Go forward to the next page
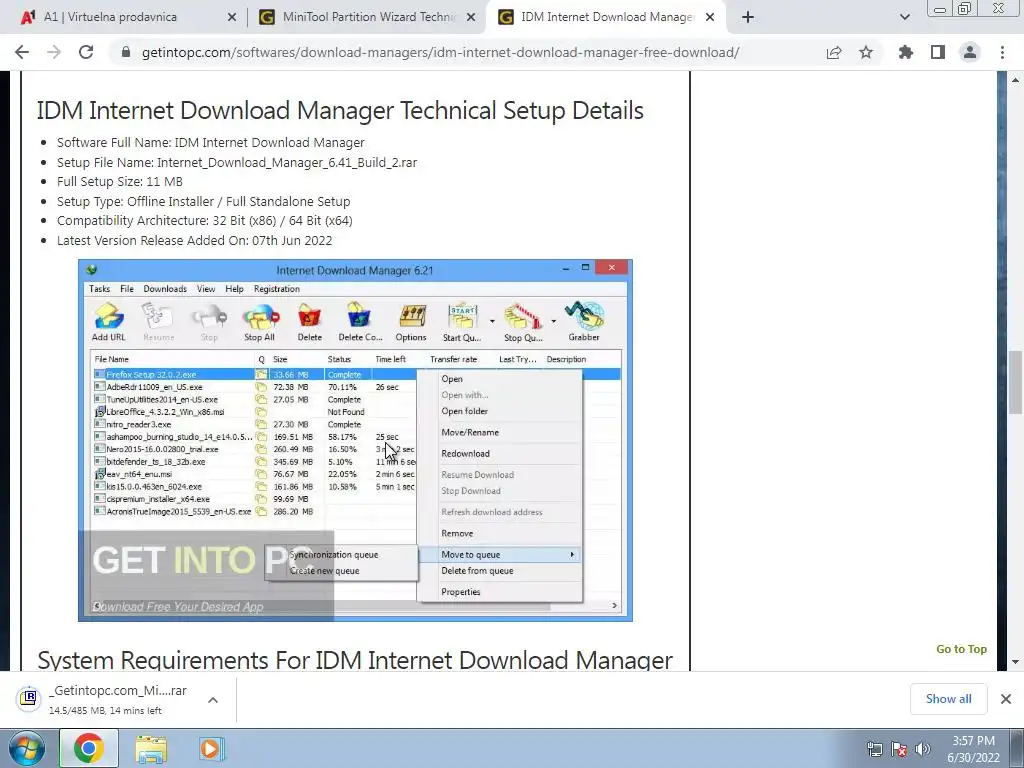The image size is (1024, 768). coord(54,52)
